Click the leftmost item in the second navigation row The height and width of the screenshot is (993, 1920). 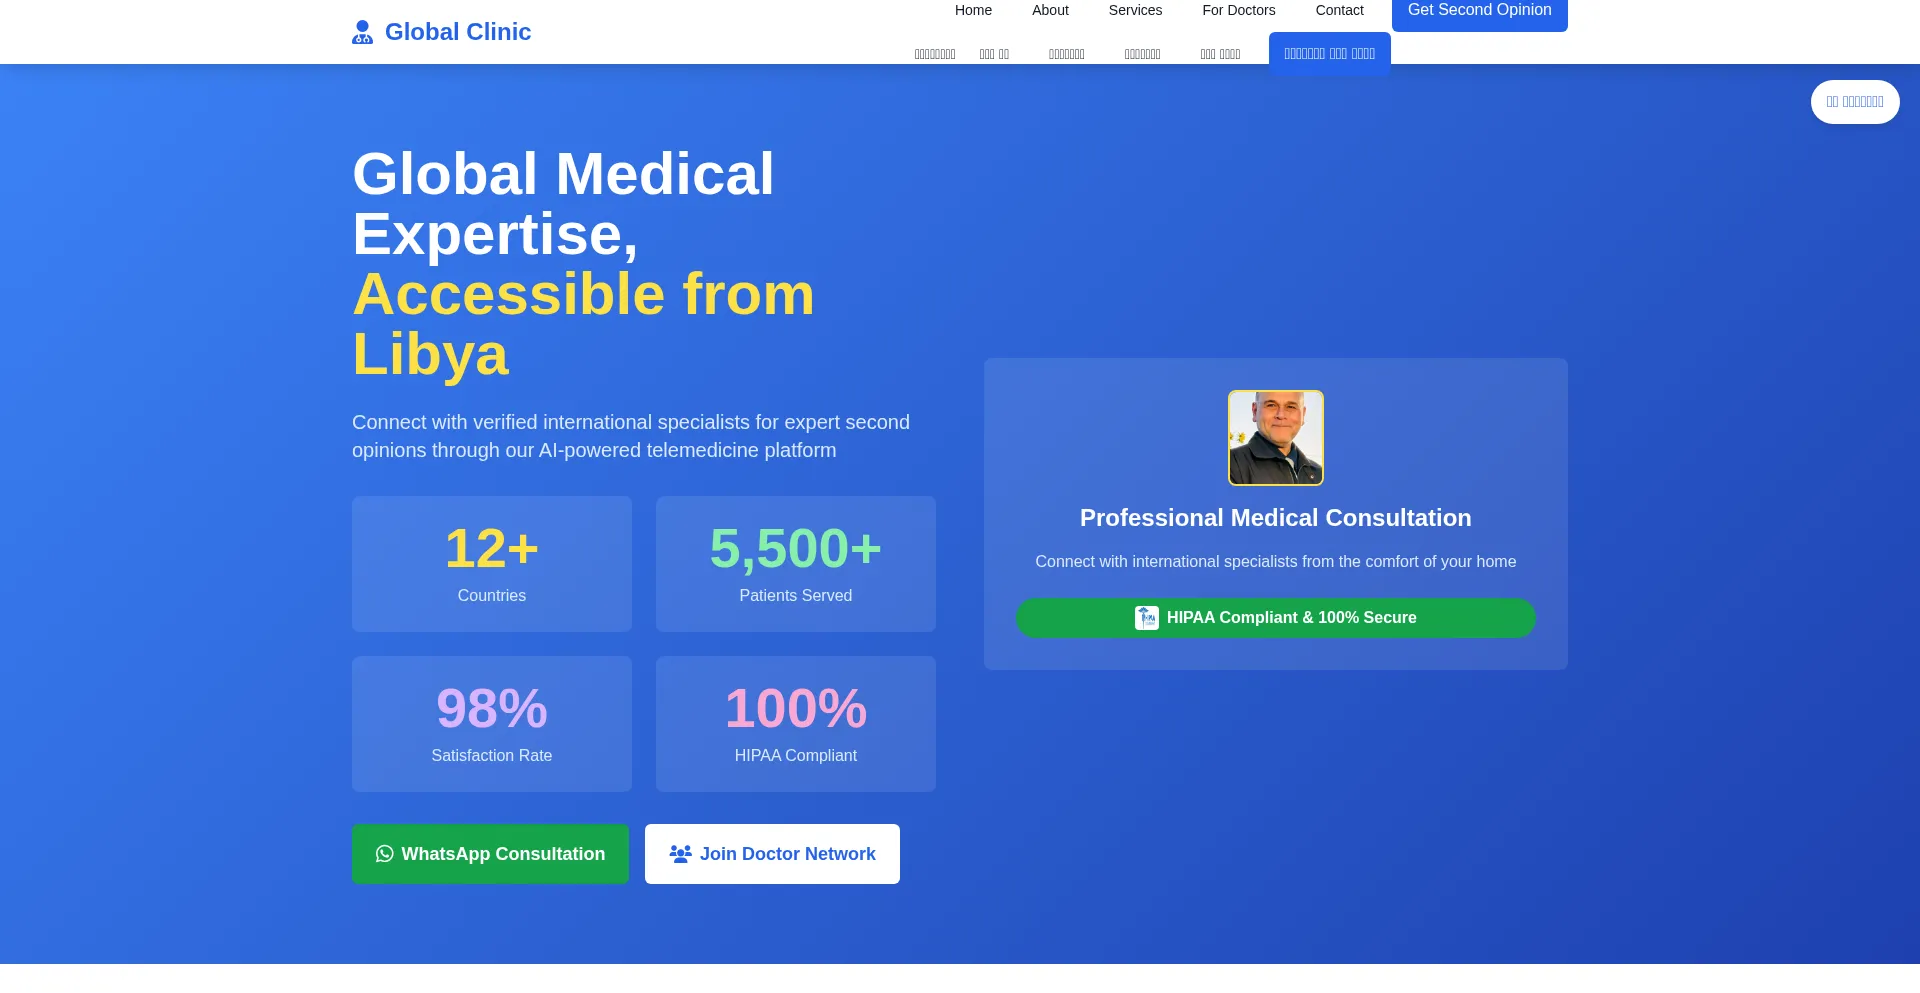[934, 54]
